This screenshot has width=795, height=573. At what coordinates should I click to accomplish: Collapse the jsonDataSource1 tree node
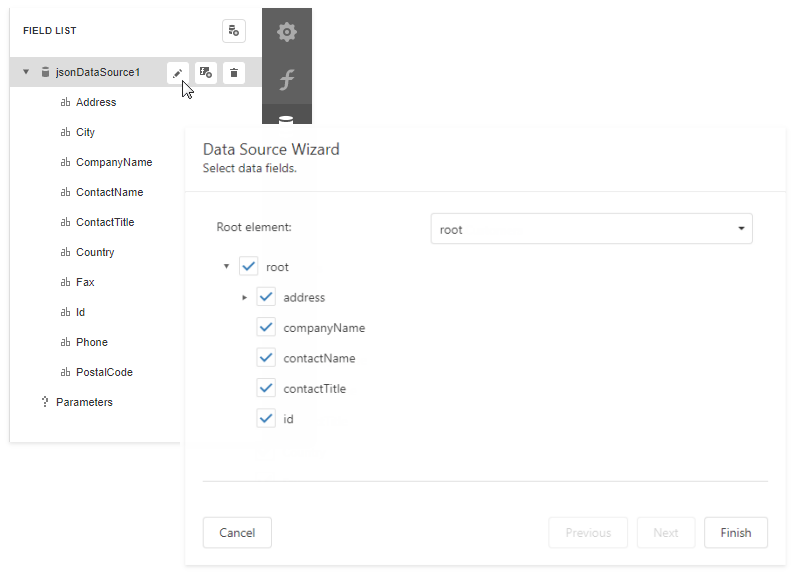(x=26, y=72)
